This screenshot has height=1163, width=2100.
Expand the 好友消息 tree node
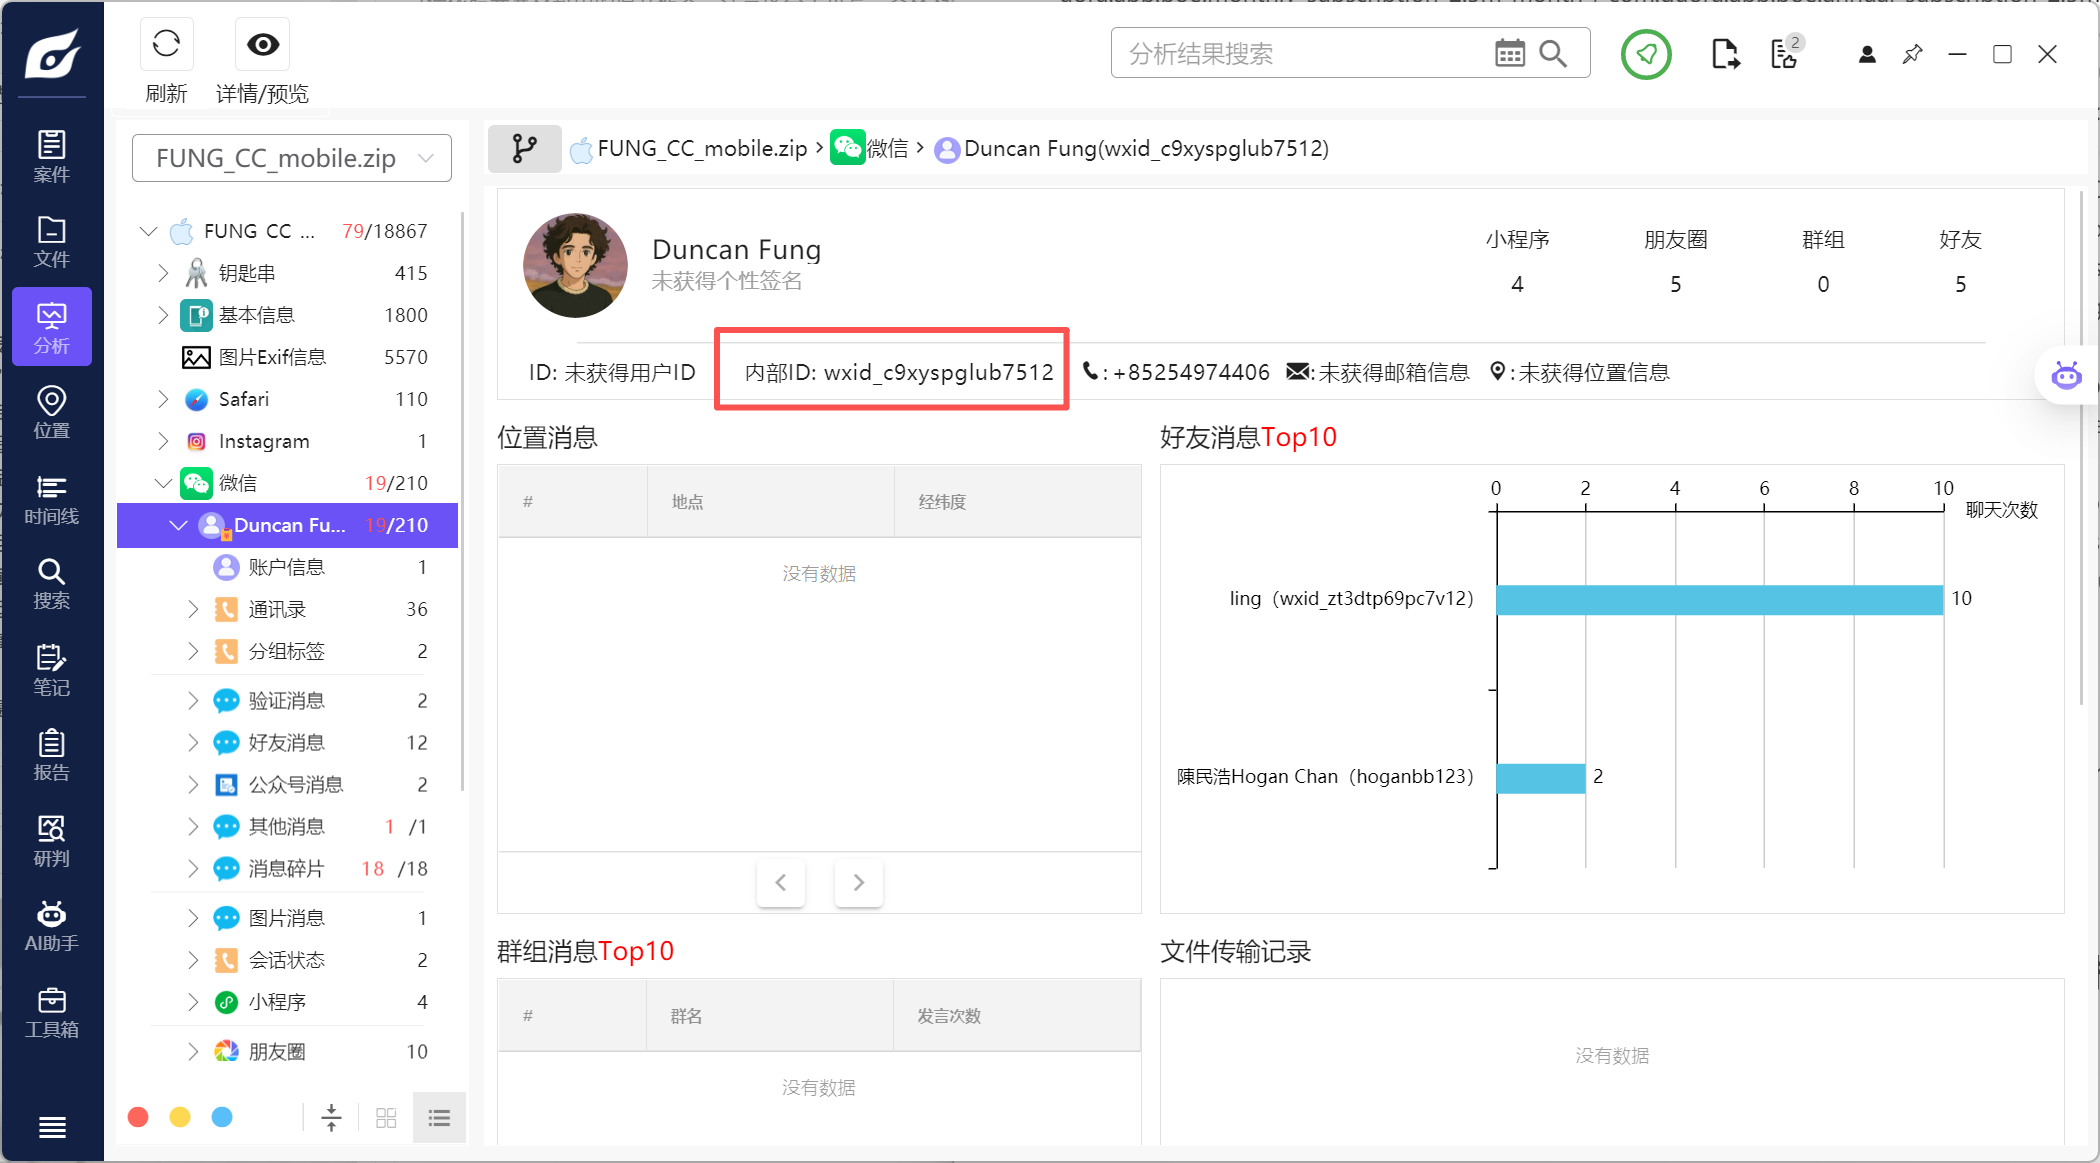click(x=193, y=742)
